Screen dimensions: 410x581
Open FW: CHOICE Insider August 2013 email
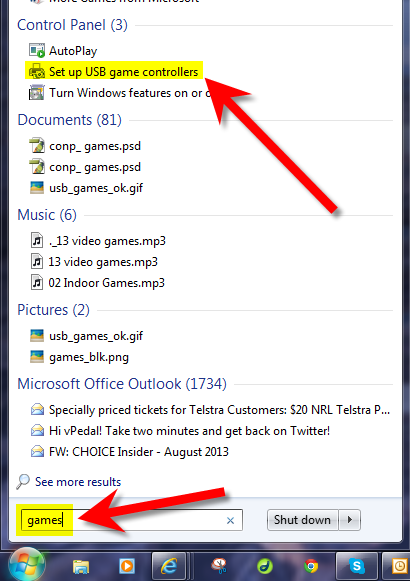(x=129, y=452)
